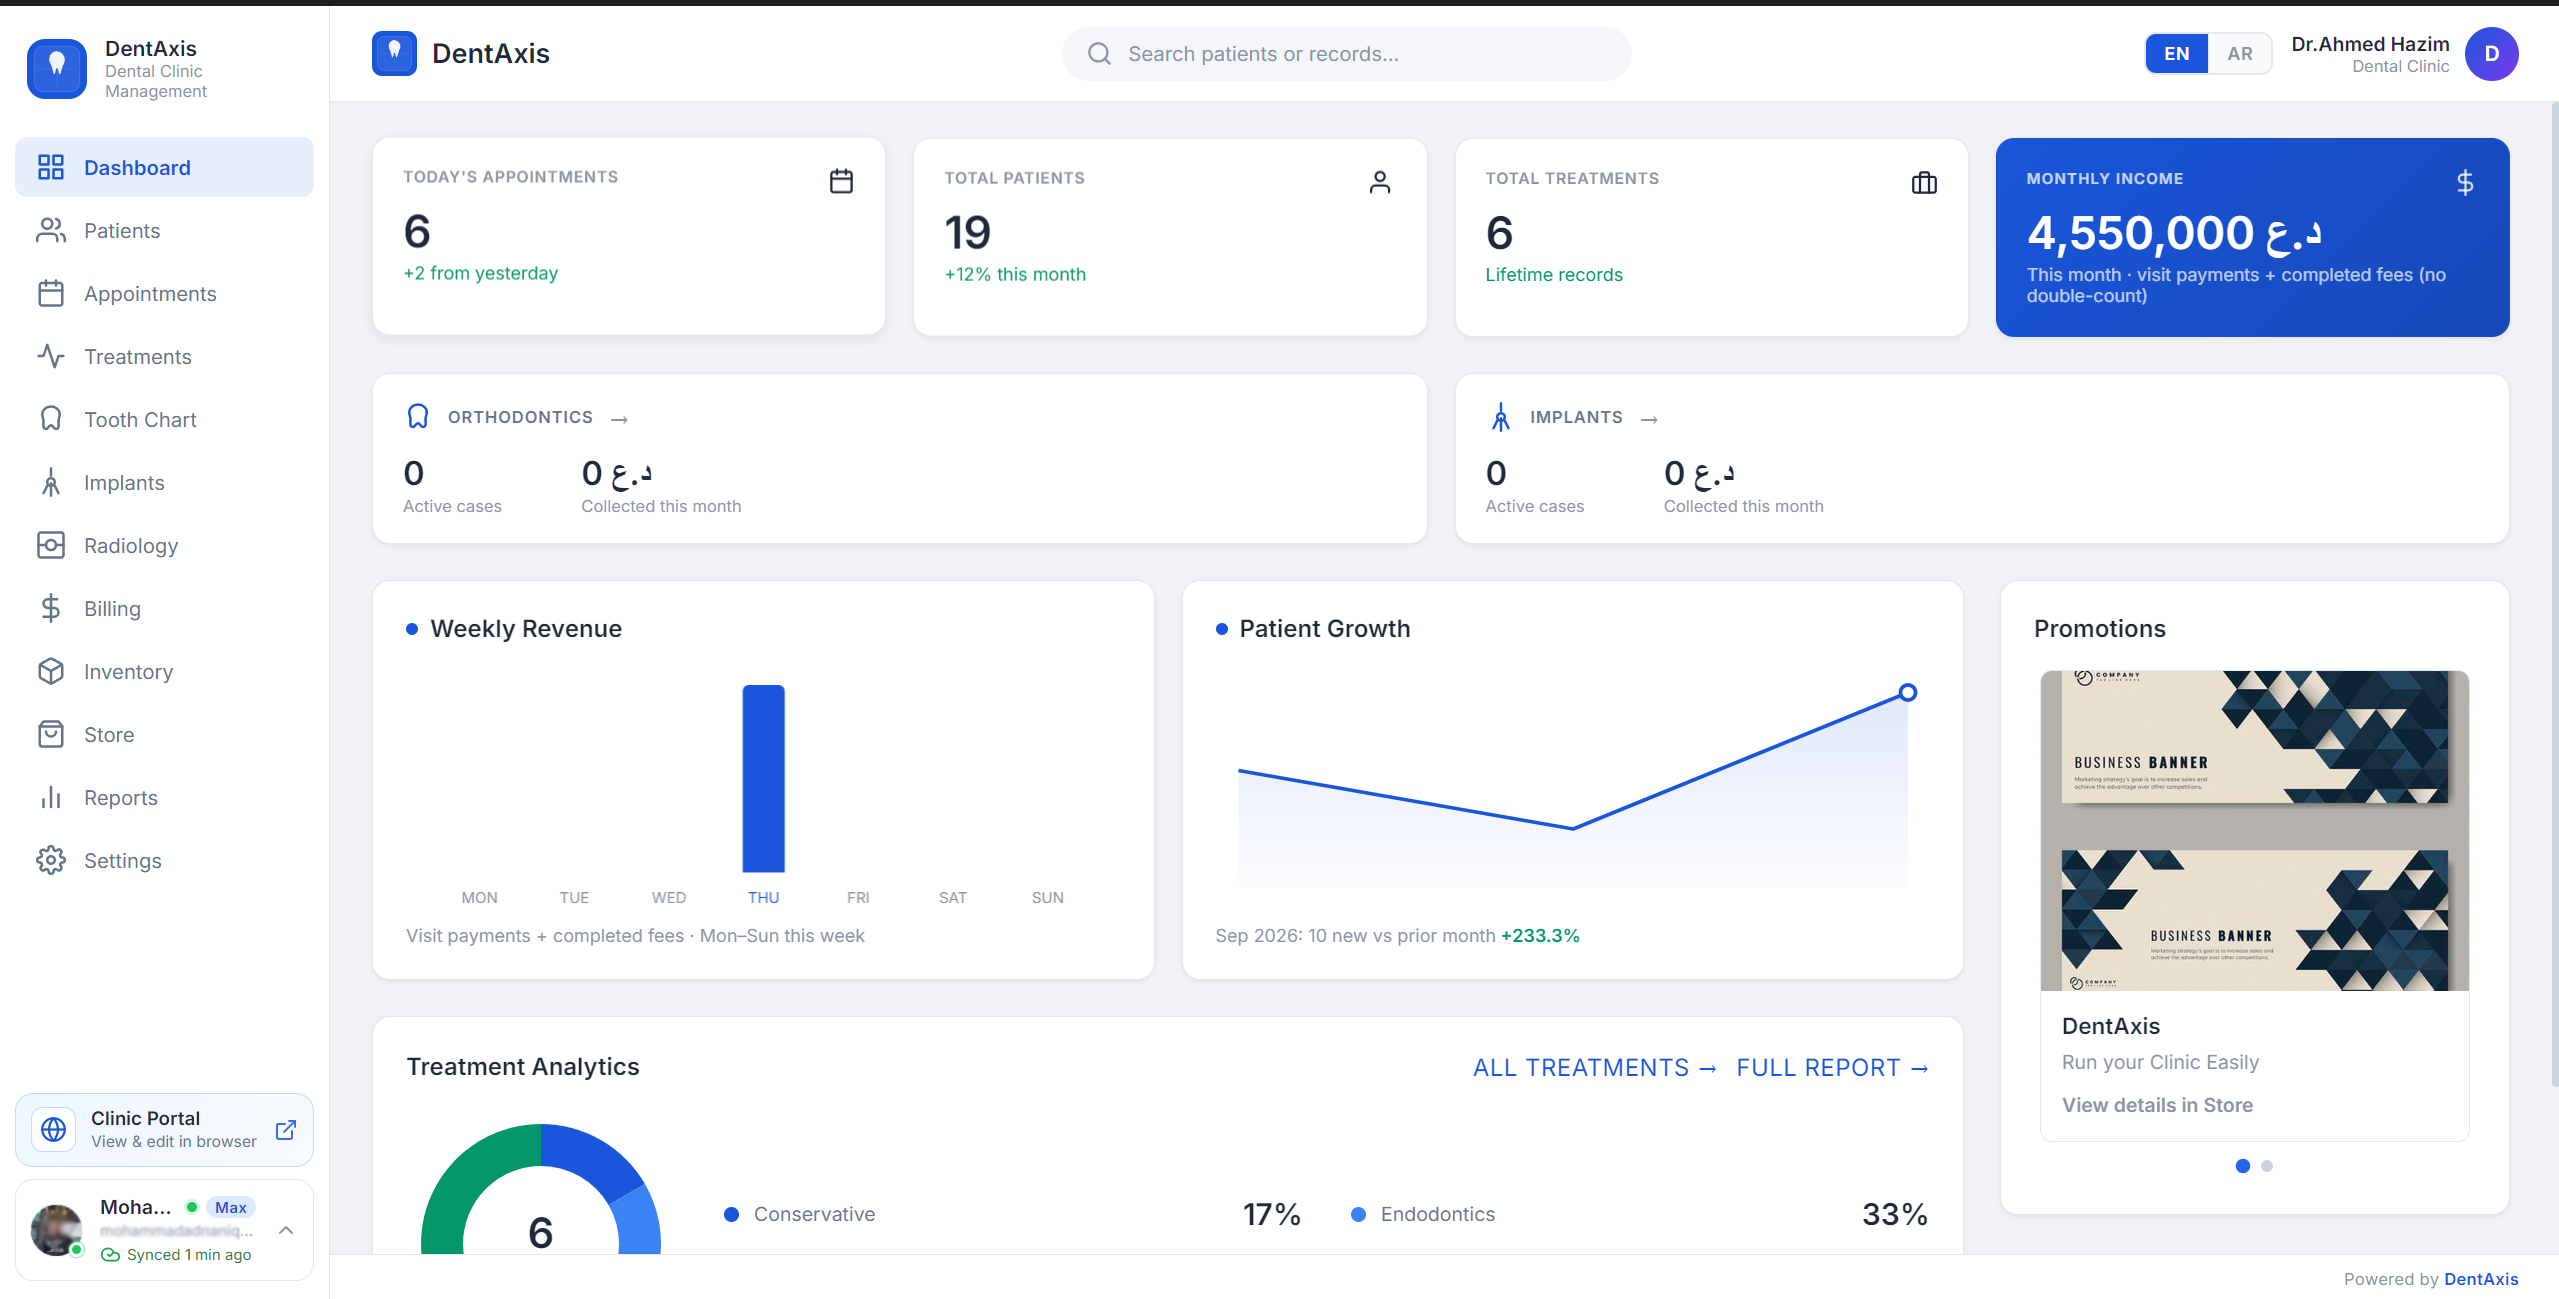Select the second promotions carousel dot

coord(2266,1165)
